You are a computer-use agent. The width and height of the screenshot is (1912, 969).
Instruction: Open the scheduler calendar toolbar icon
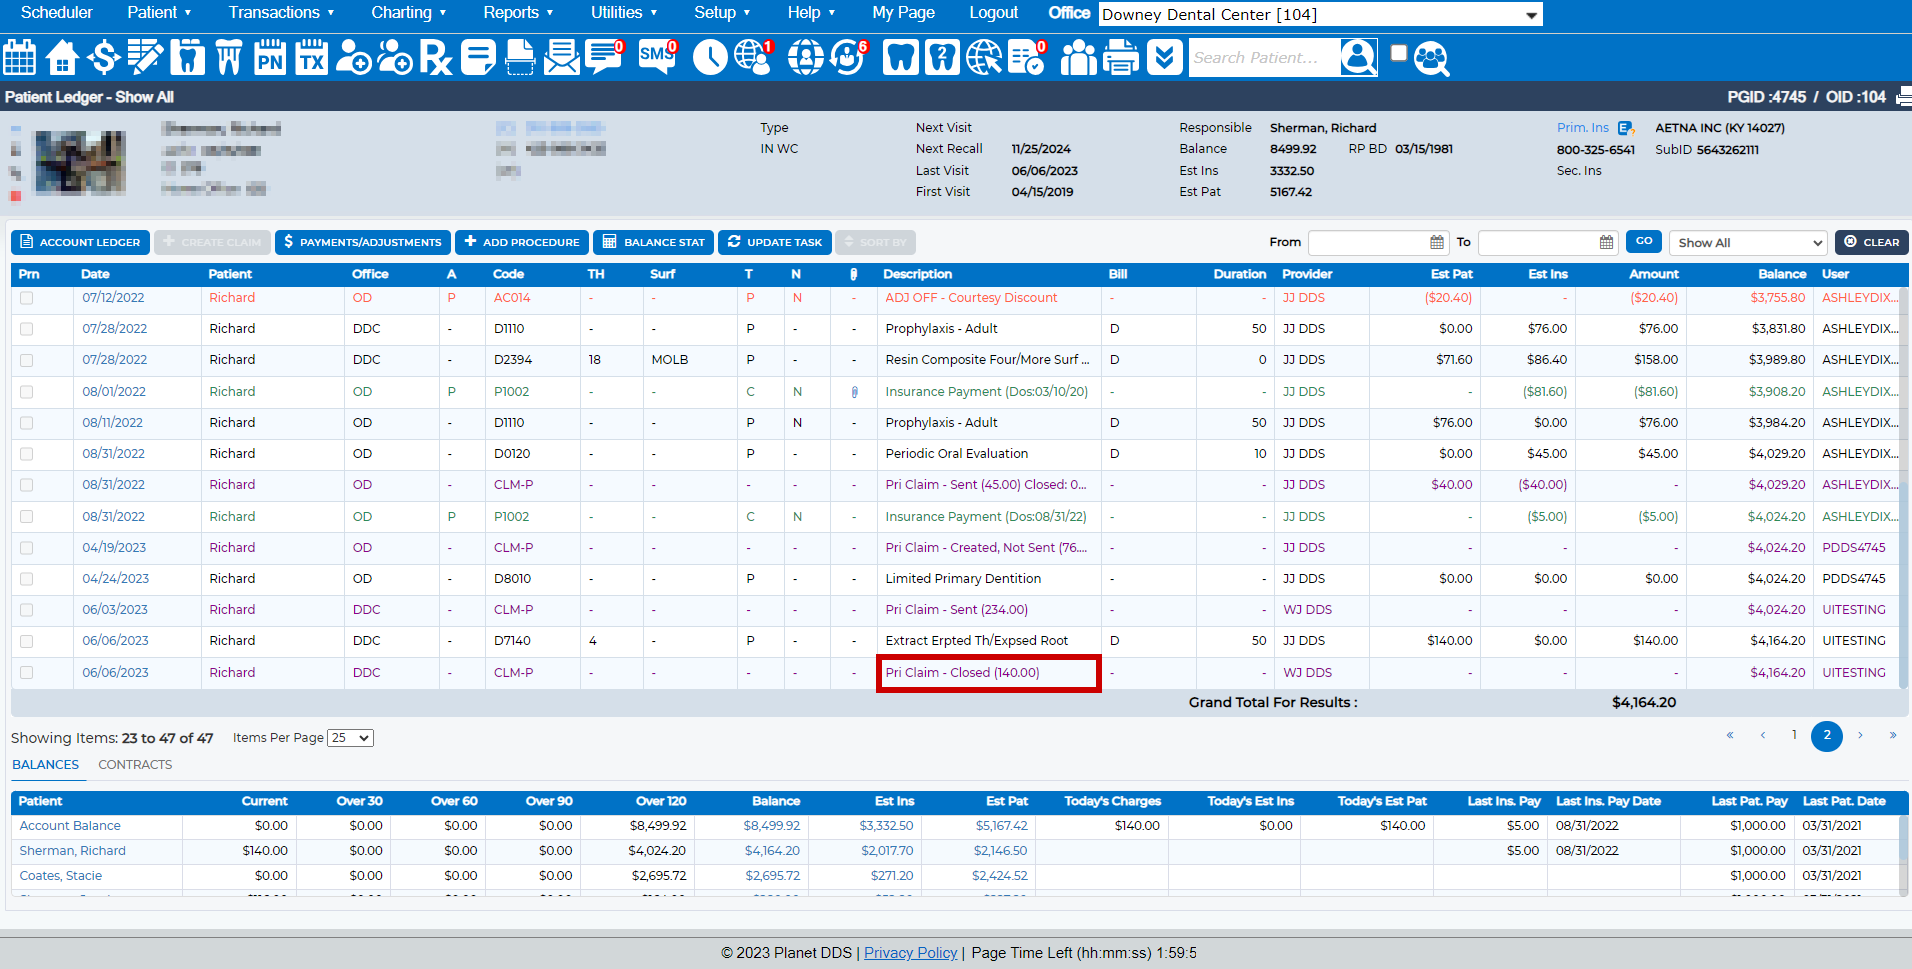pyautogui.click(x=19, y=58)
